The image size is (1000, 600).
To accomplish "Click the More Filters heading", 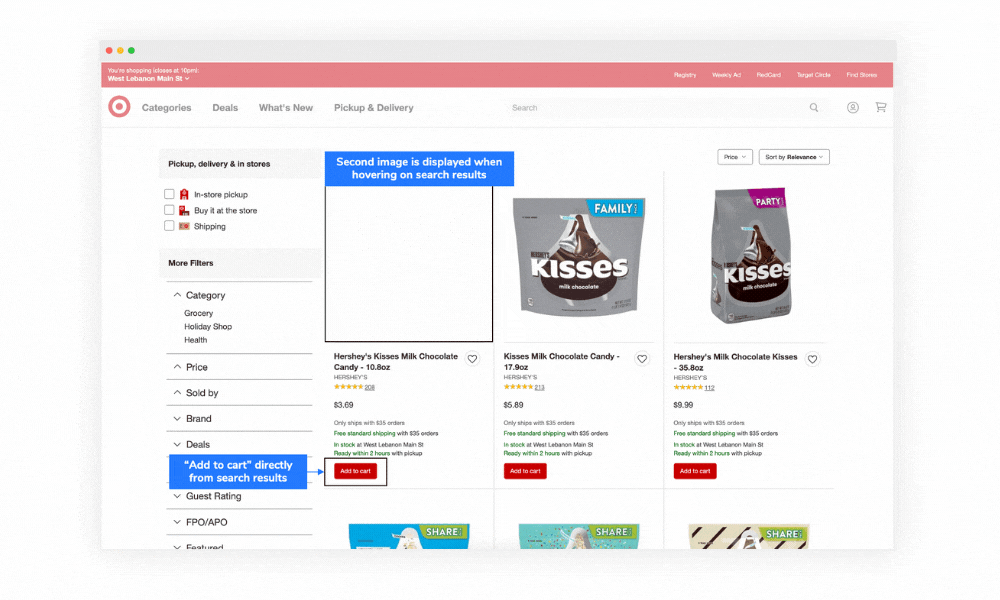I will (191, 263).
